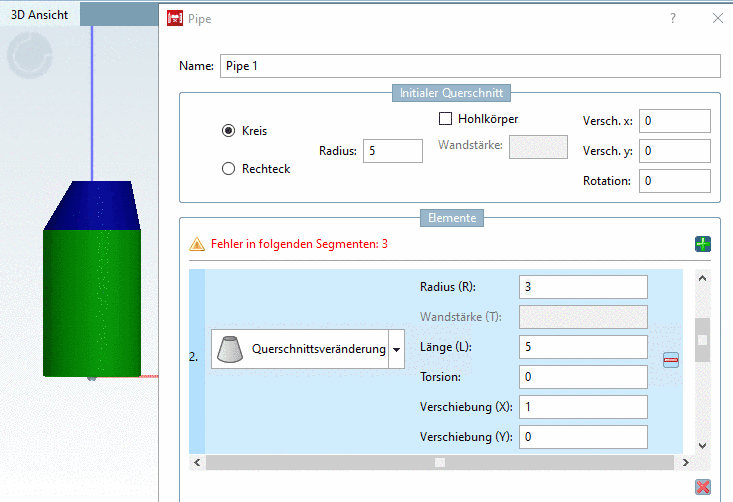
Task: Click the 'Elemente' group label
Action: click(x=452, y=218)
